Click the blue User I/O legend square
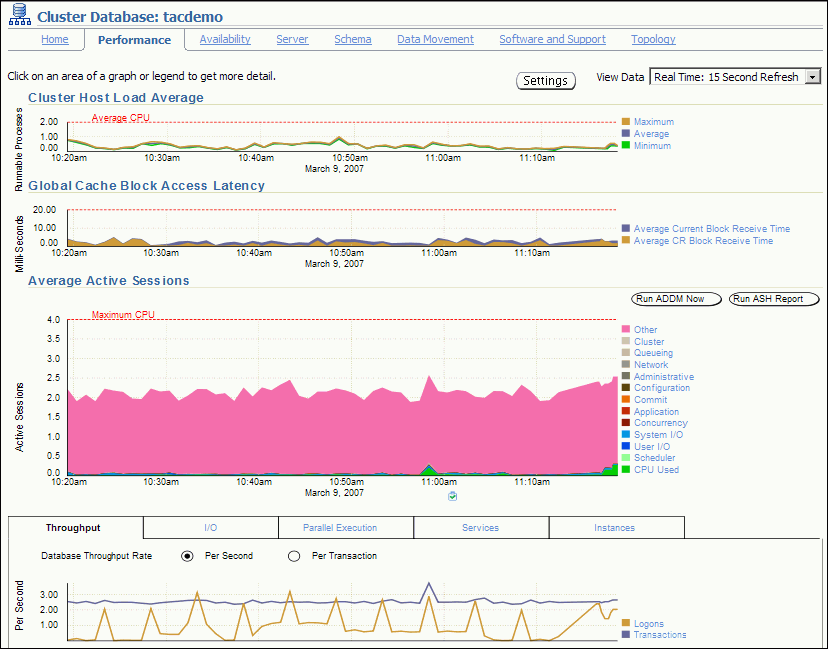The image size is (828, 649). click(627, 446)
